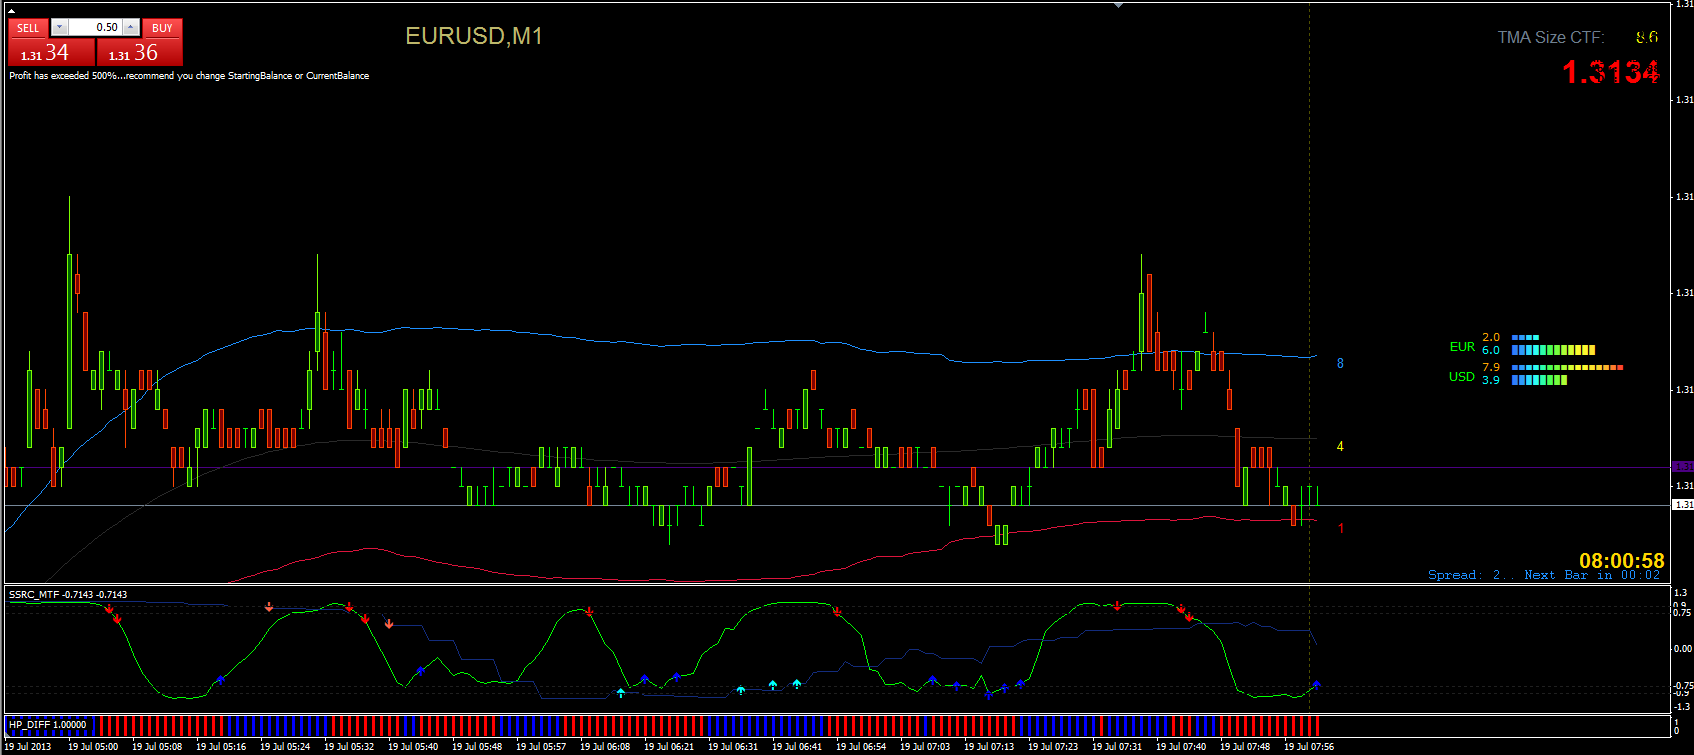This screenshot has height=755, width=1694.
Task: Click the purple price tag on the price scale
Action: point(1683,467)
